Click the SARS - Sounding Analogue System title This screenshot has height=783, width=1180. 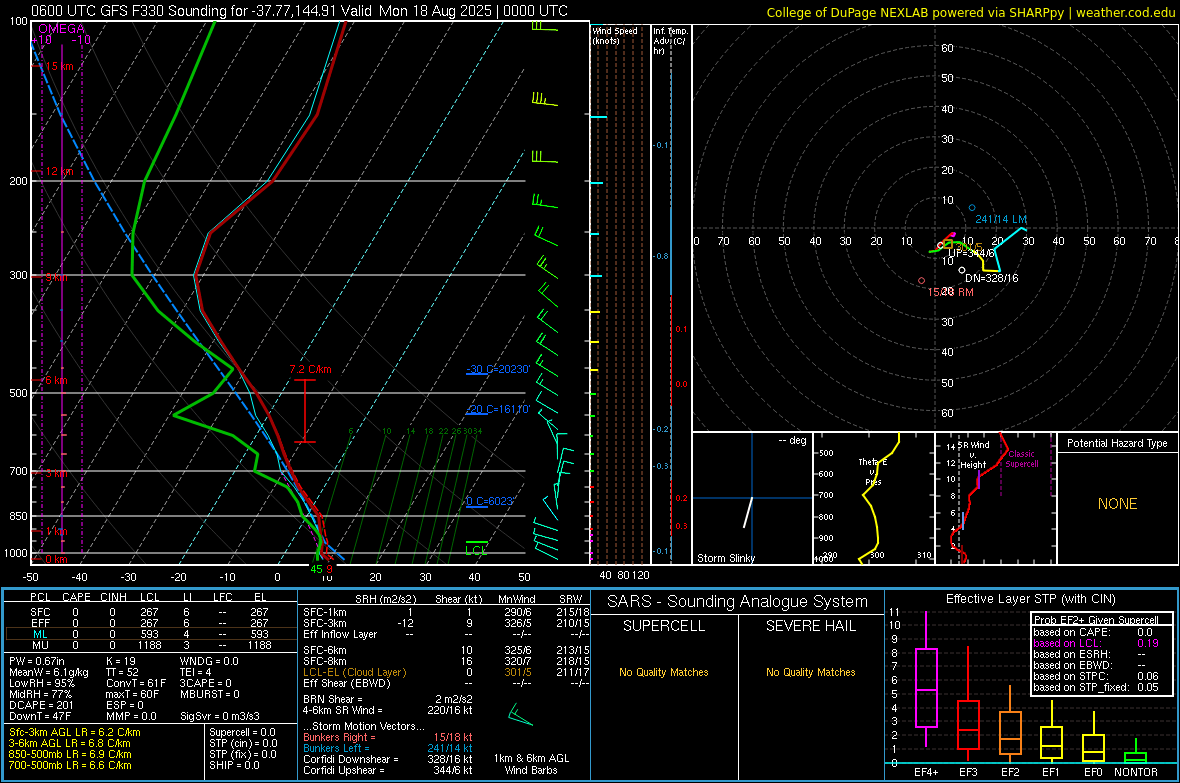[738, 601]
